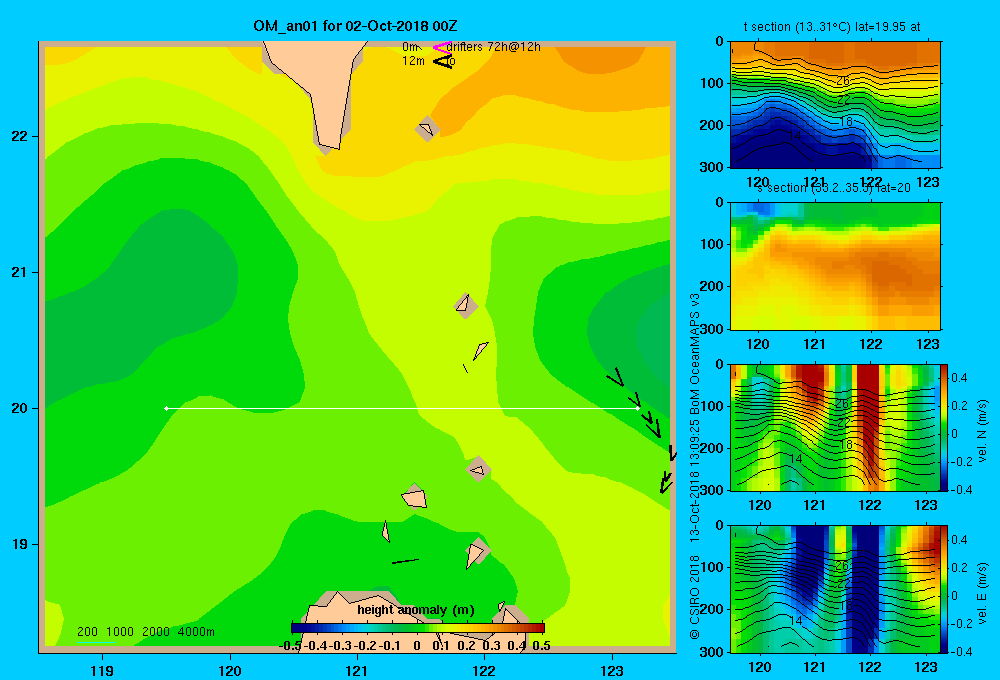
Task: Click the 'vel. E (m/s)' colorbar label
Action: [982, 592]
